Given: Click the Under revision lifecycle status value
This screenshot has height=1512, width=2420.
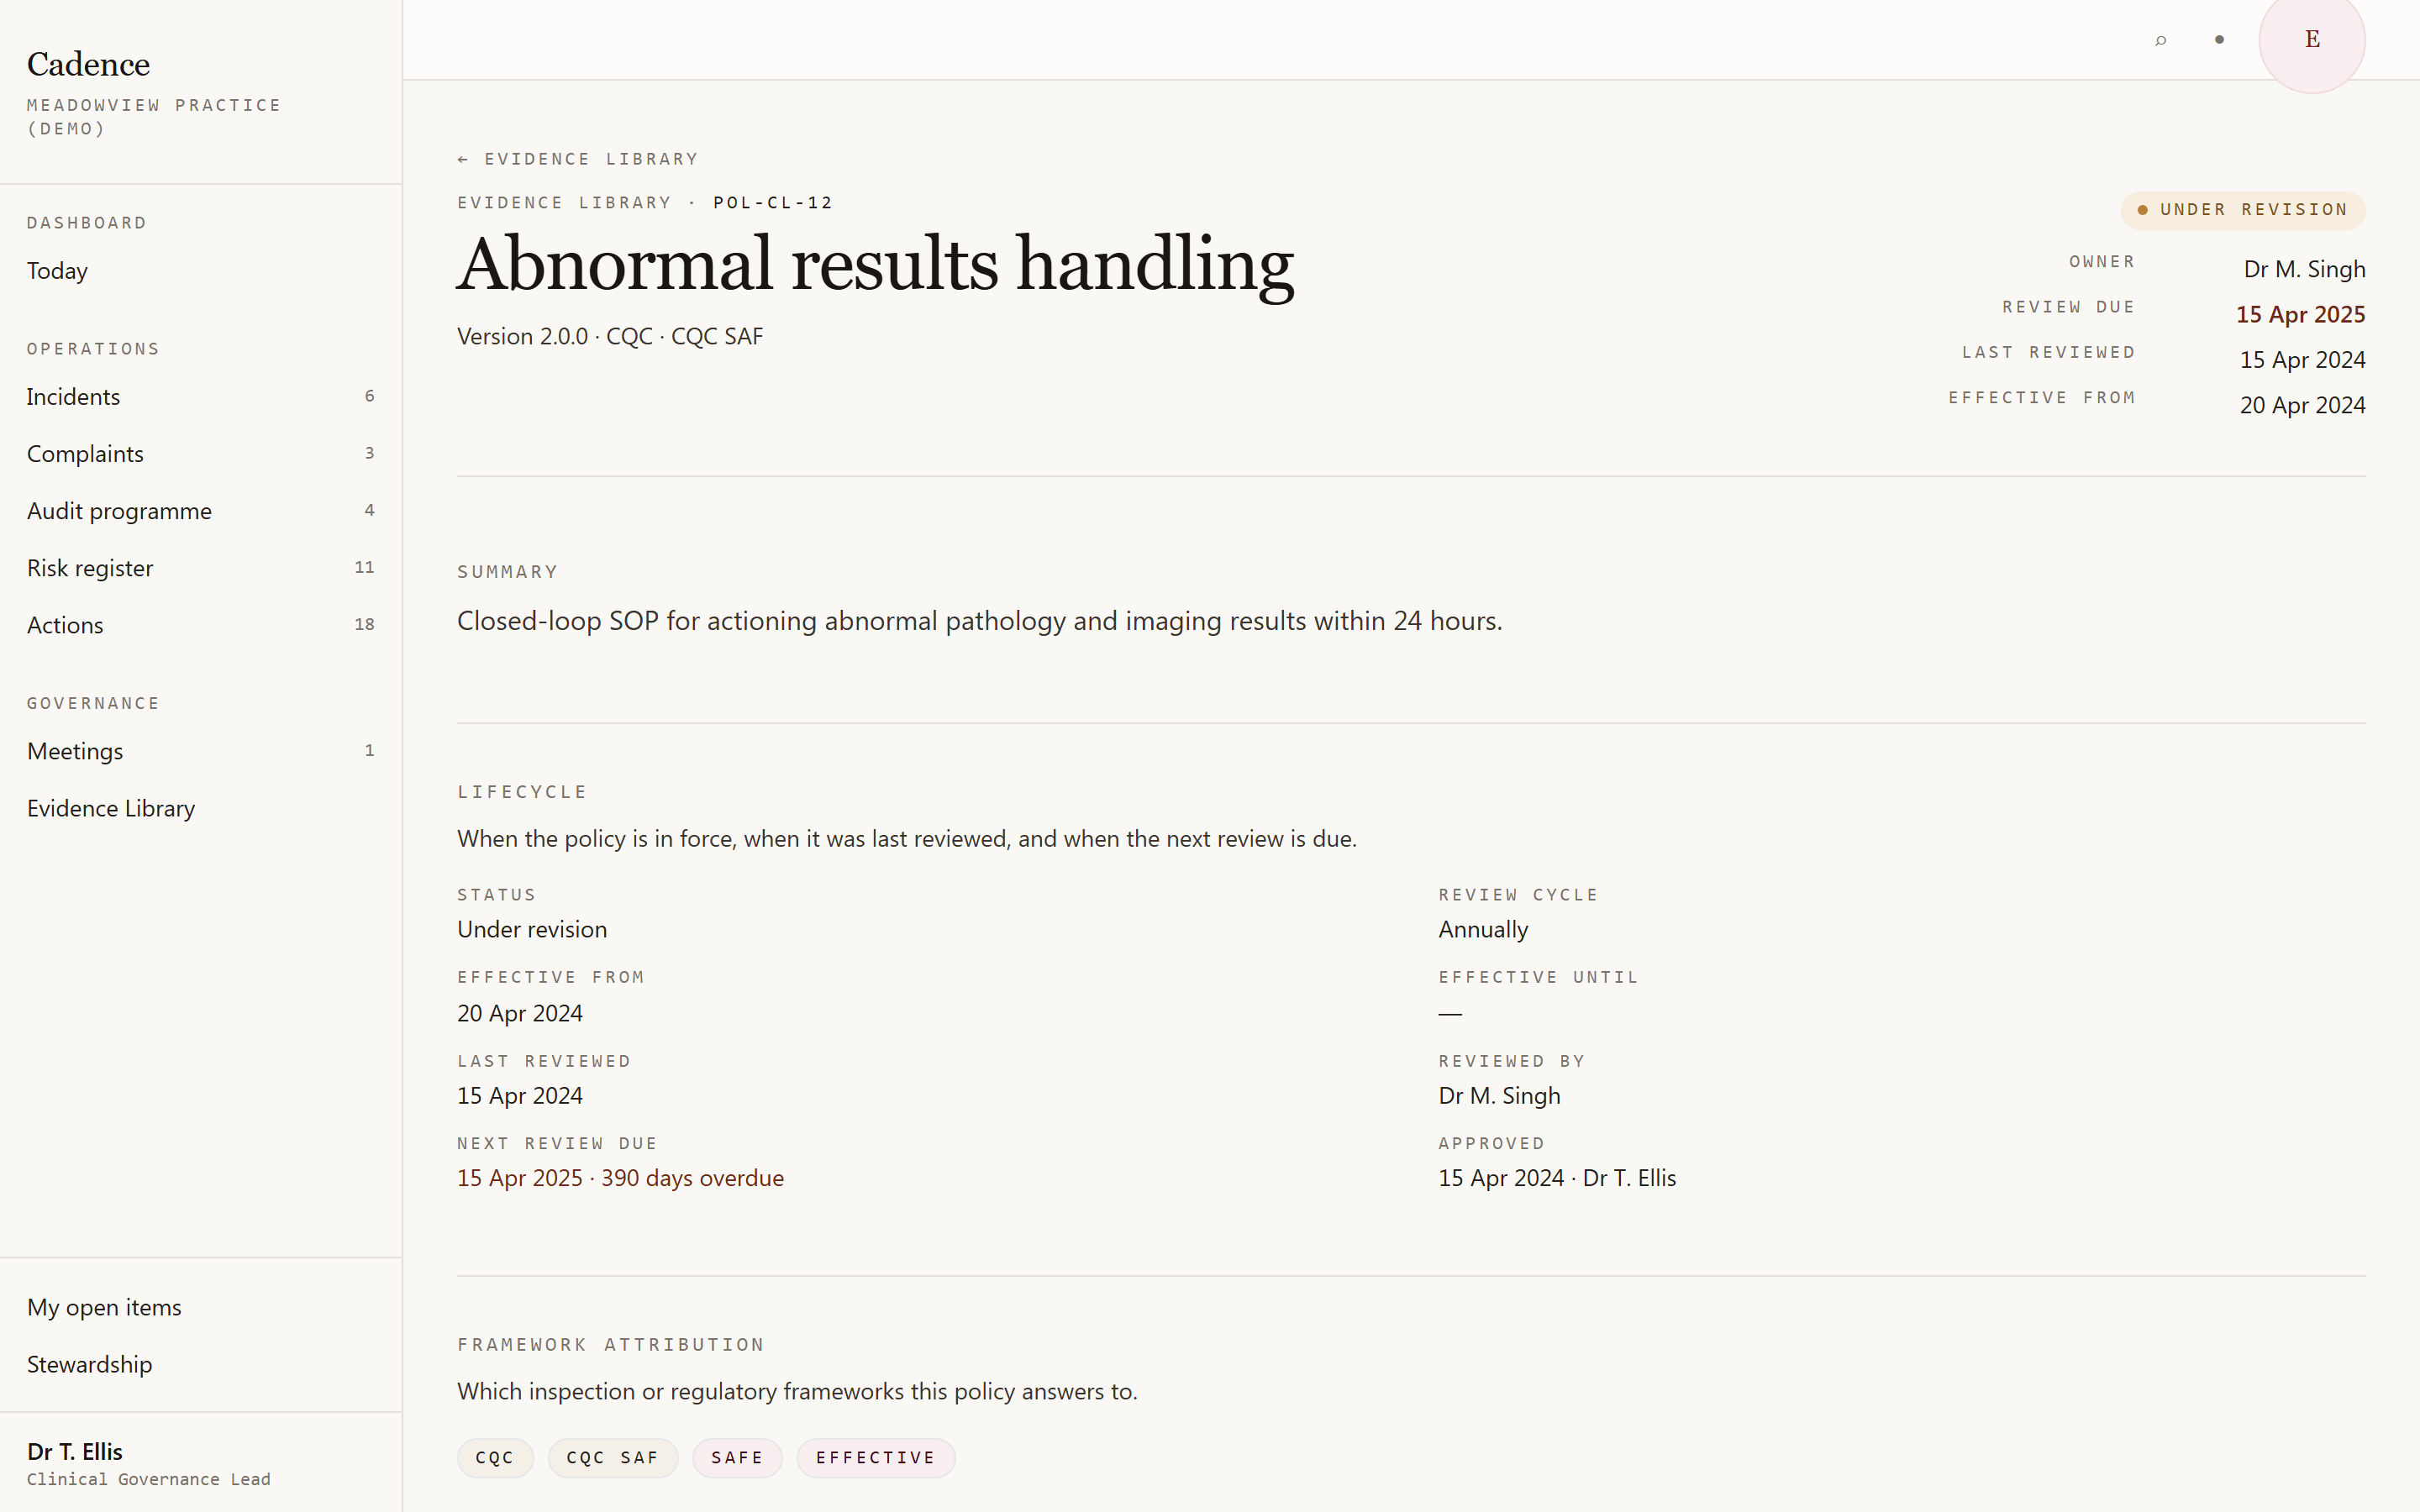Looking at the screenshot, I should click(x=532, y=930).
